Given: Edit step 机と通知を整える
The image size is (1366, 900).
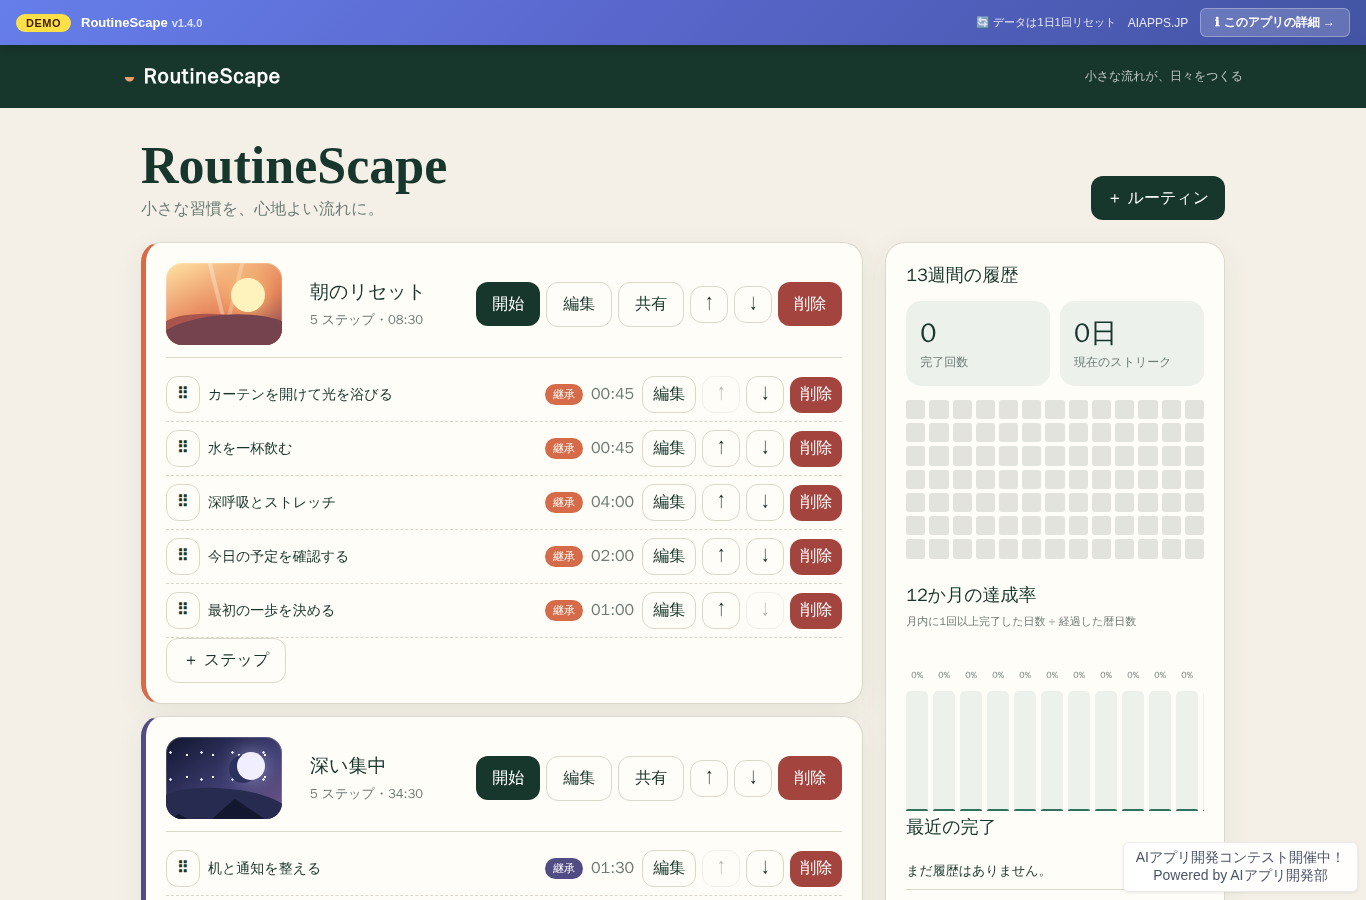Looking at the screenshot, I should [669, 868].
